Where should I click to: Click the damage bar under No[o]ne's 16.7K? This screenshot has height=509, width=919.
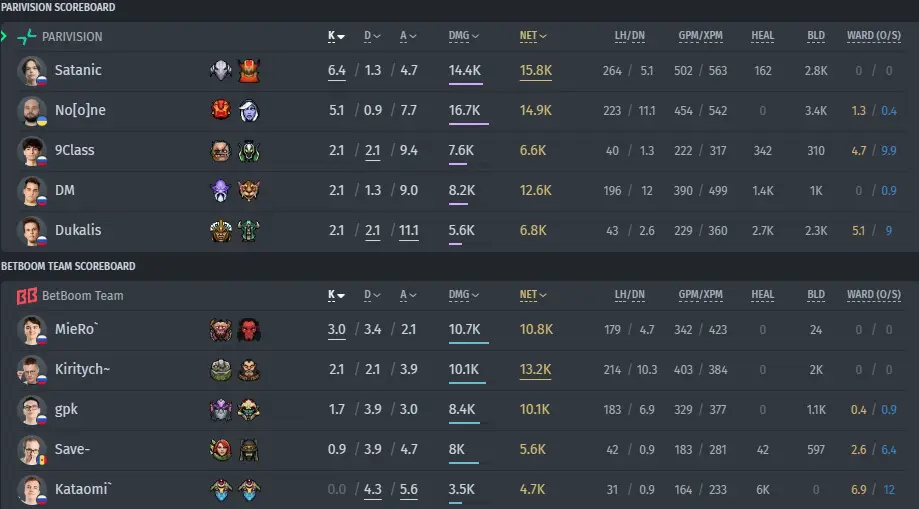tap(468, 124)
